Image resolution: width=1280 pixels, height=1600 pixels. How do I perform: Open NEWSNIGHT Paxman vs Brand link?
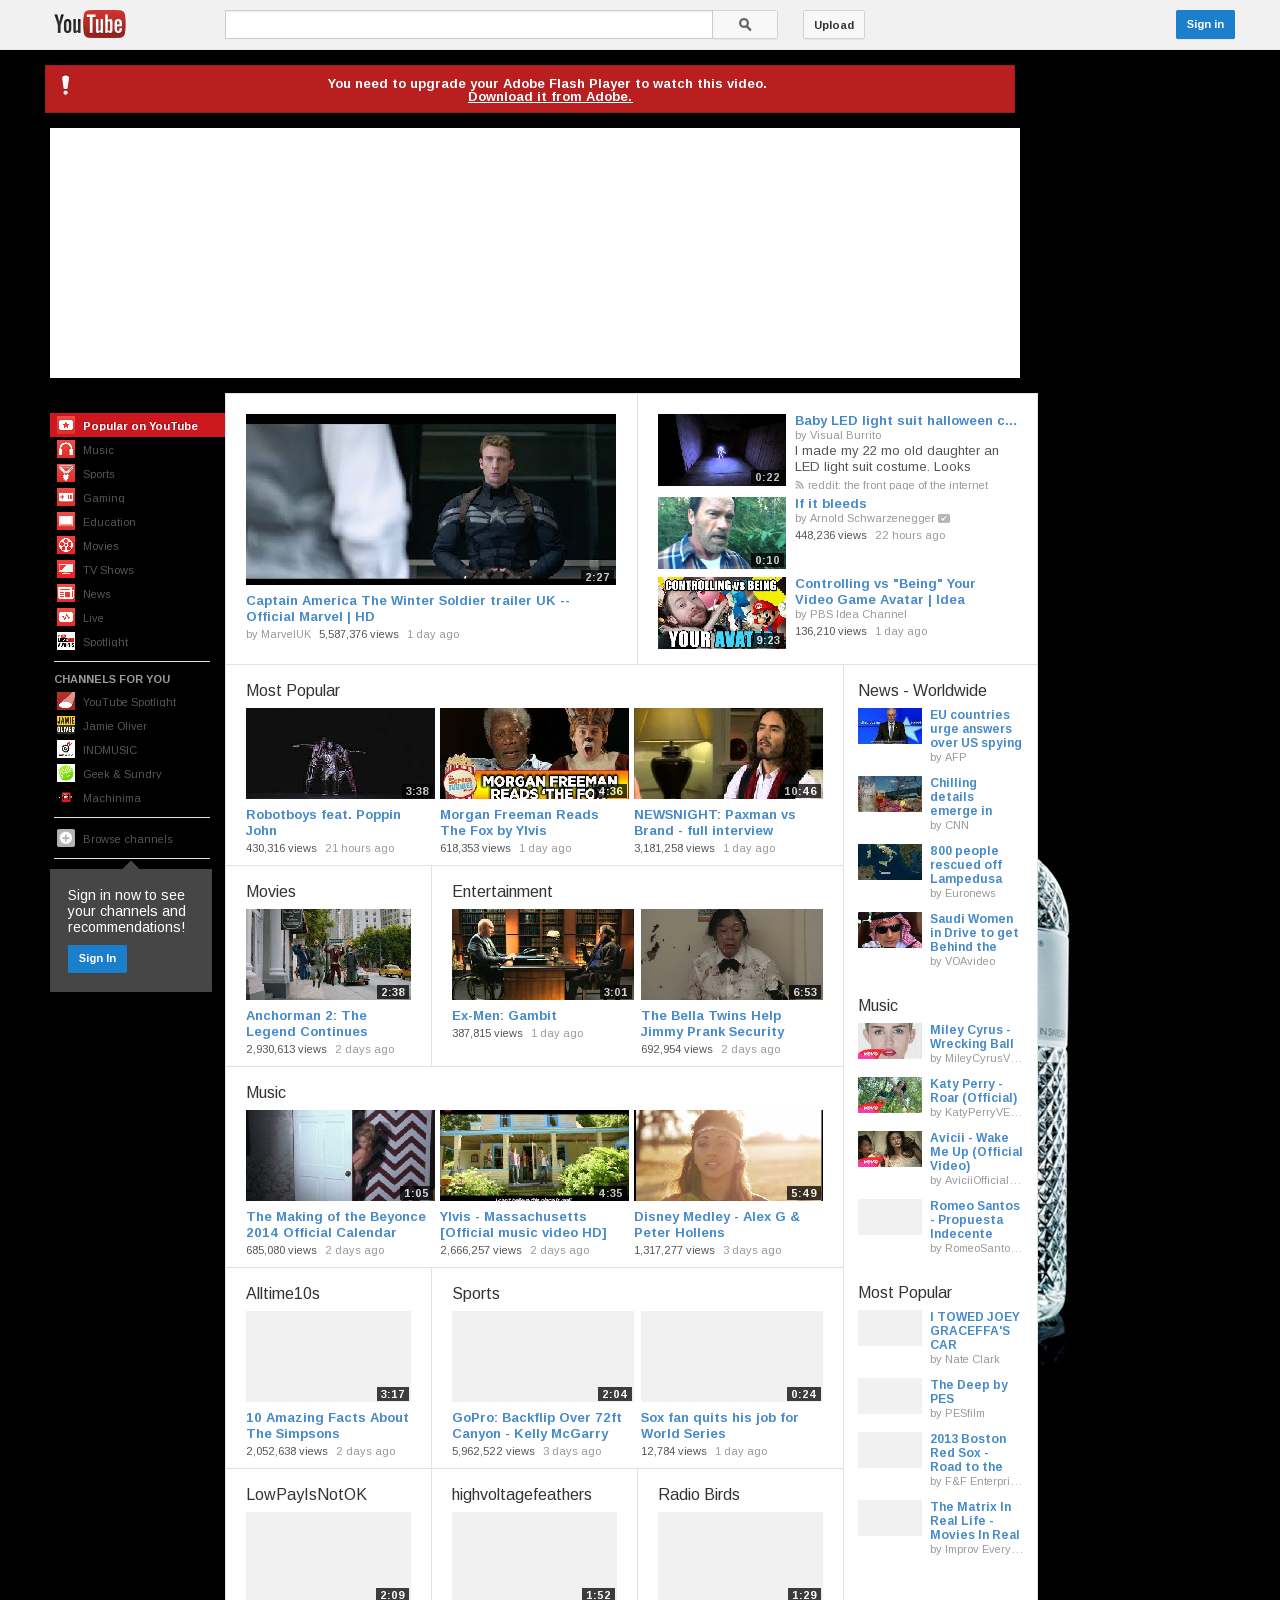(715, 822)
